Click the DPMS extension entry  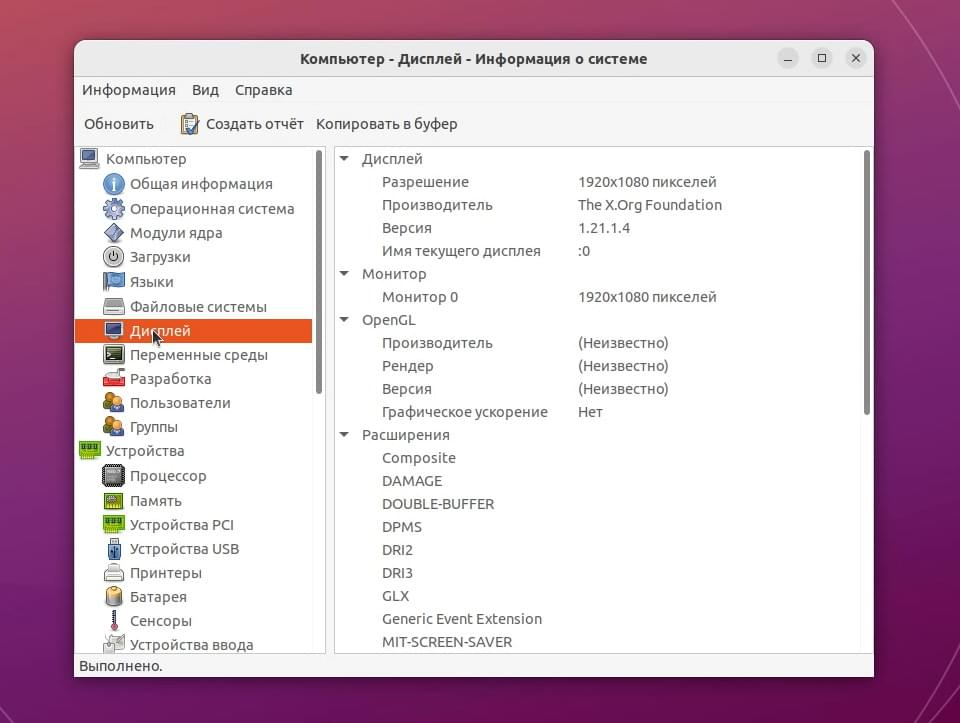[x=402, y=527]
